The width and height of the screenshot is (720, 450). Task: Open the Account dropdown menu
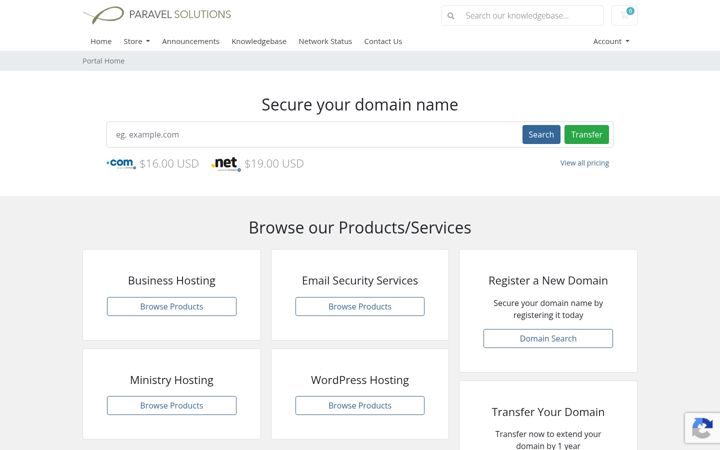tap(611, 41)
